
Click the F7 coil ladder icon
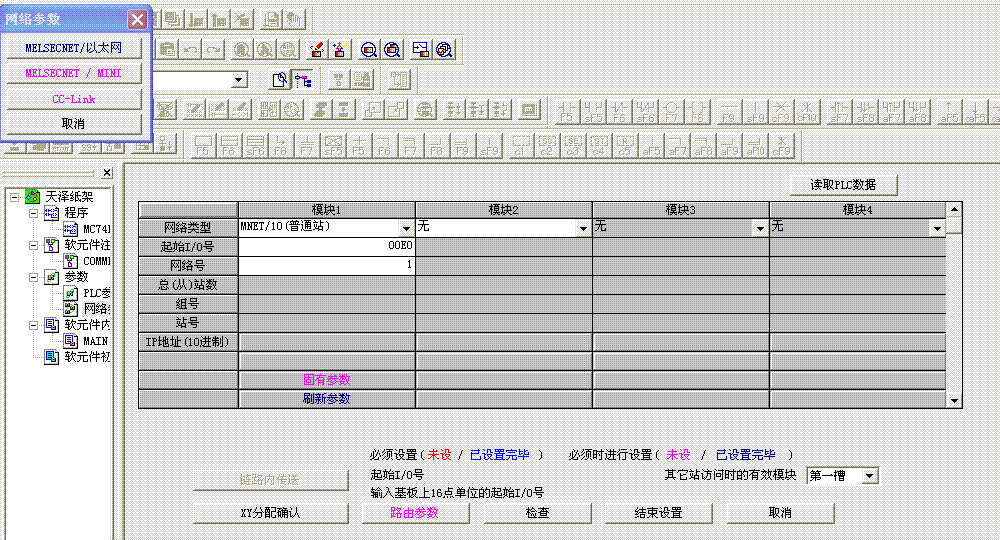(672, 111)
